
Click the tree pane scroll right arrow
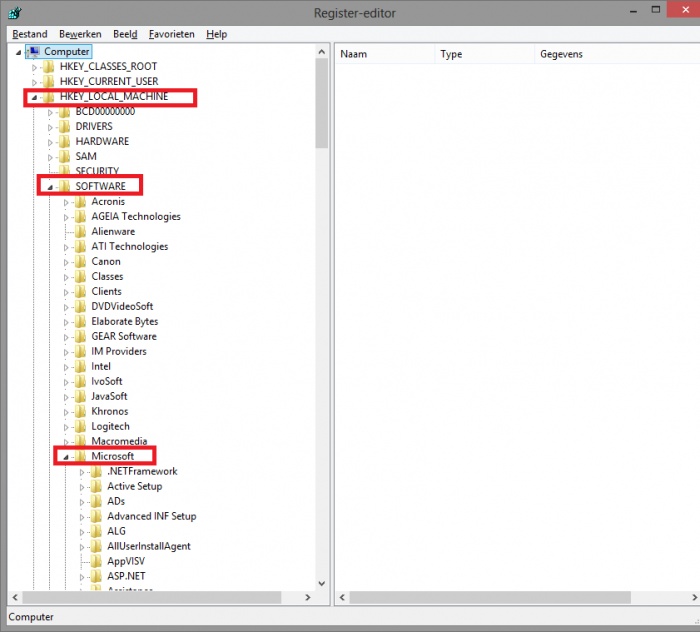pos(308,597)
